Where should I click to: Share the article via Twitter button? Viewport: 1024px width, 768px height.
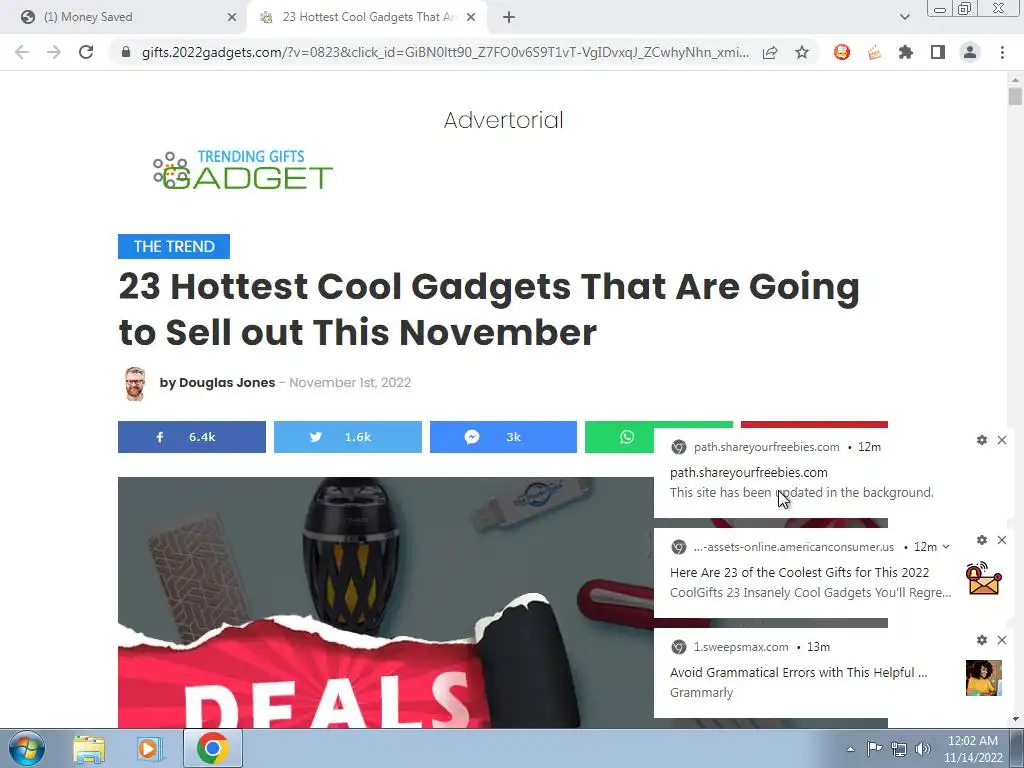click(347, 437)
